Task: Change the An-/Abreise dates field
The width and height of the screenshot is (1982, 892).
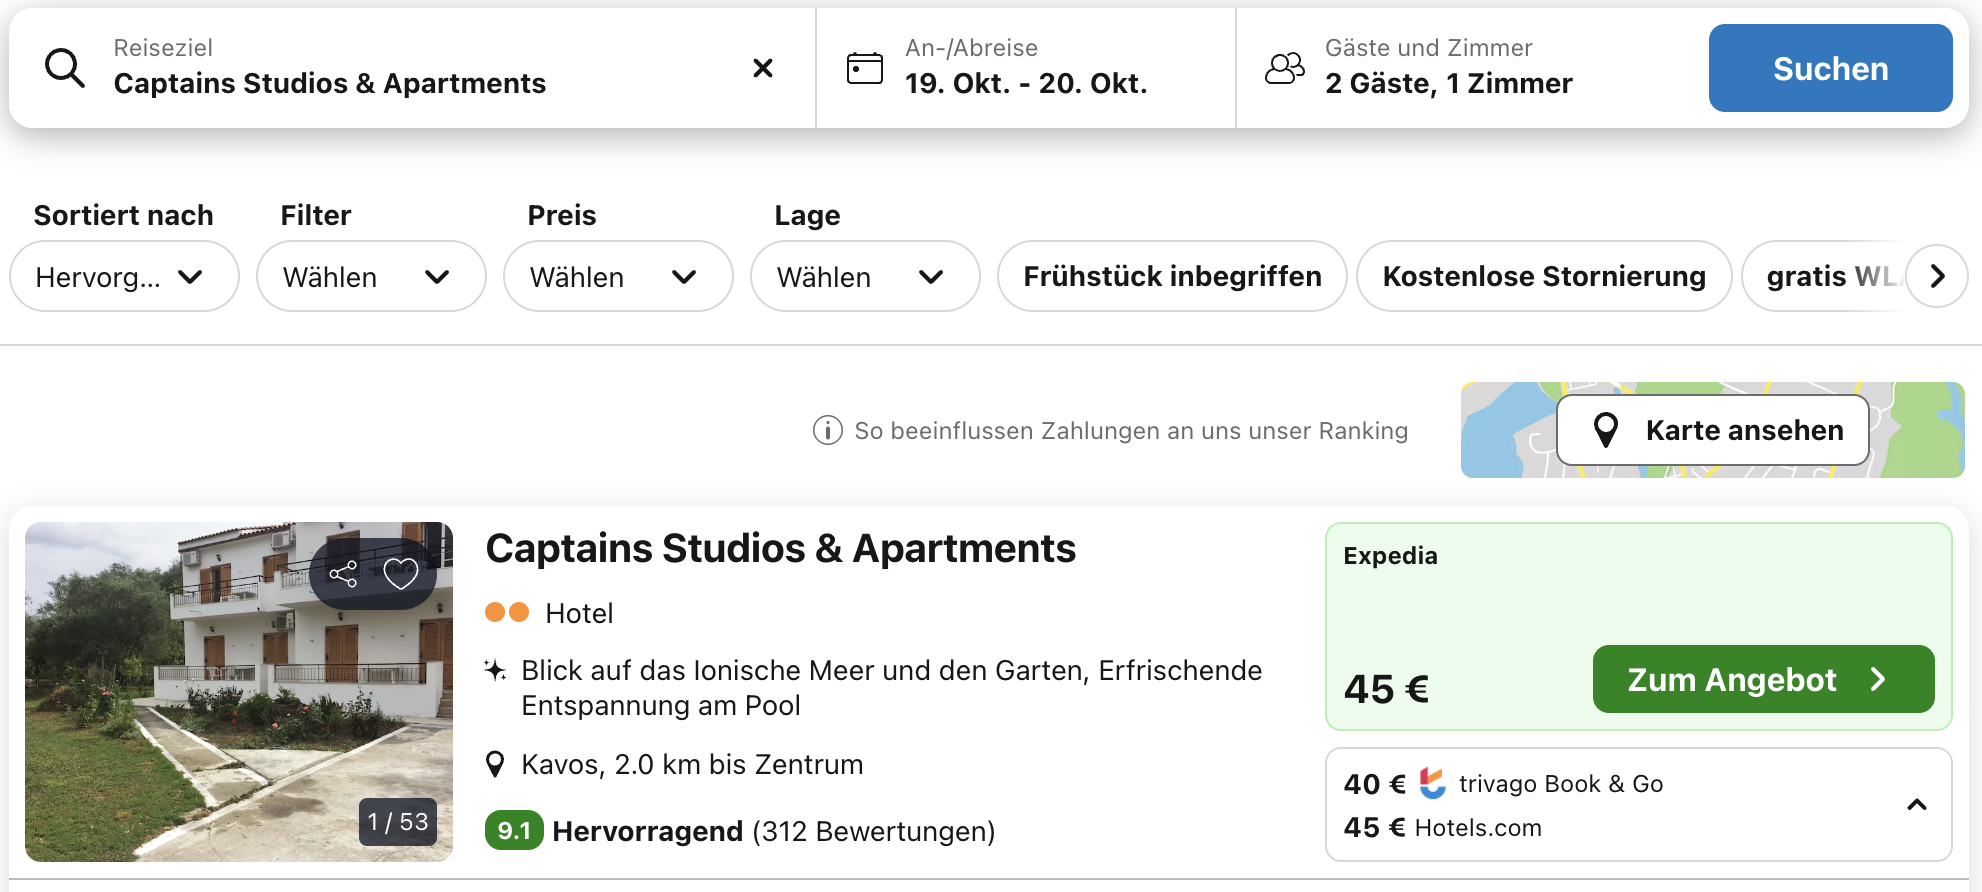Action: [x=1026, y=68]
